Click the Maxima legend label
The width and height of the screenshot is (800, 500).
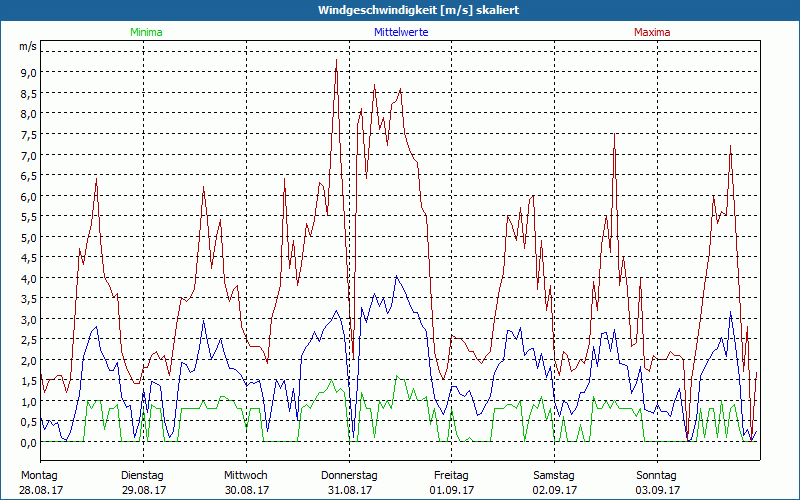(652, 32)
